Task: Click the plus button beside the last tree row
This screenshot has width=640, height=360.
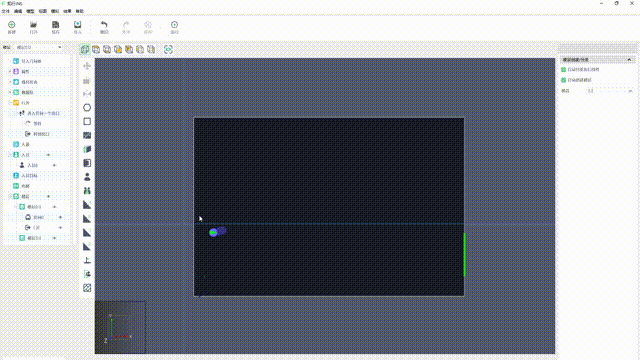Action: tap(54, 238)
